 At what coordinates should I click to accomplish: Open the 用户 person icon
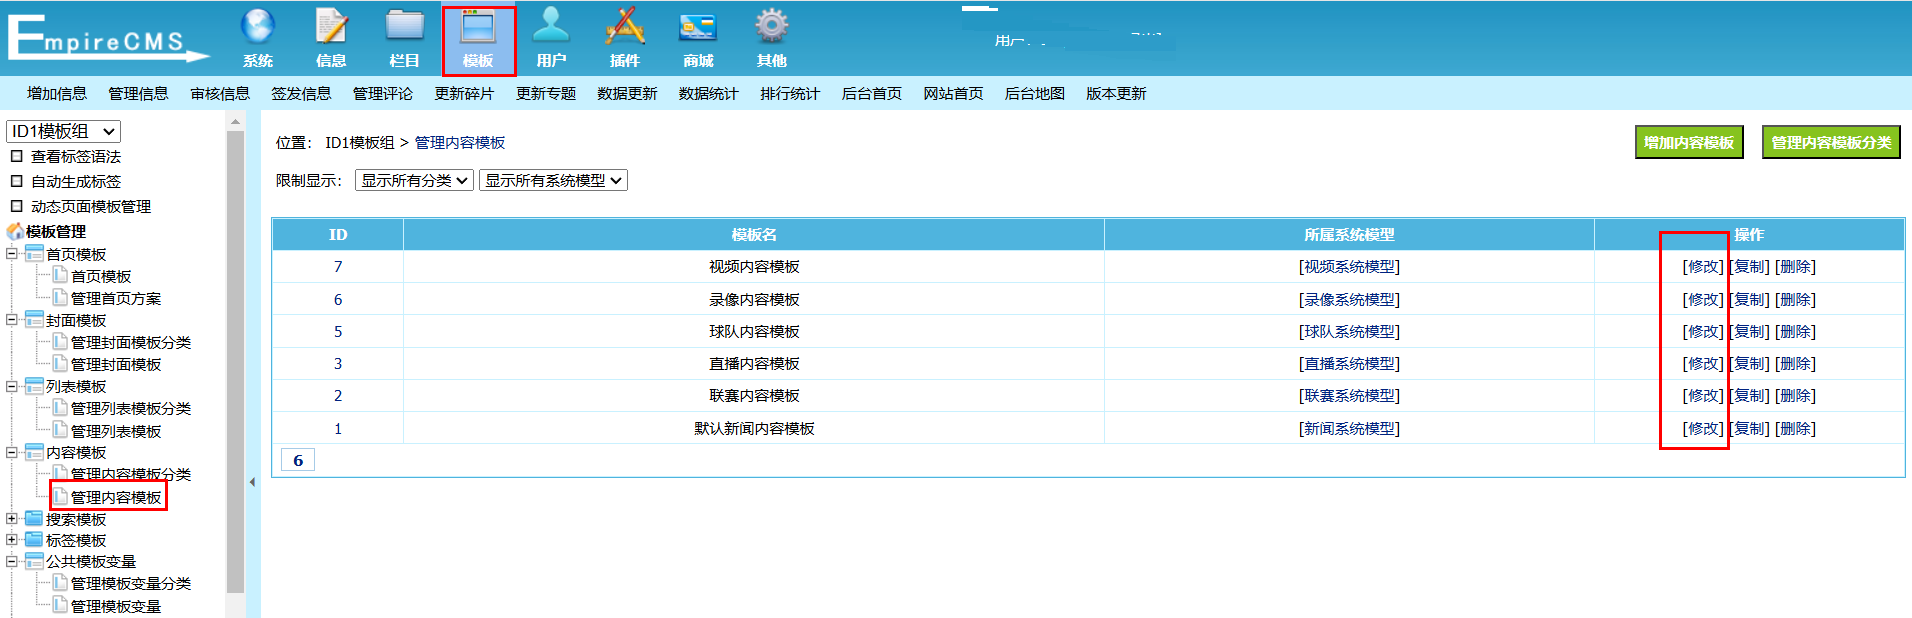[x=551, y=27]
